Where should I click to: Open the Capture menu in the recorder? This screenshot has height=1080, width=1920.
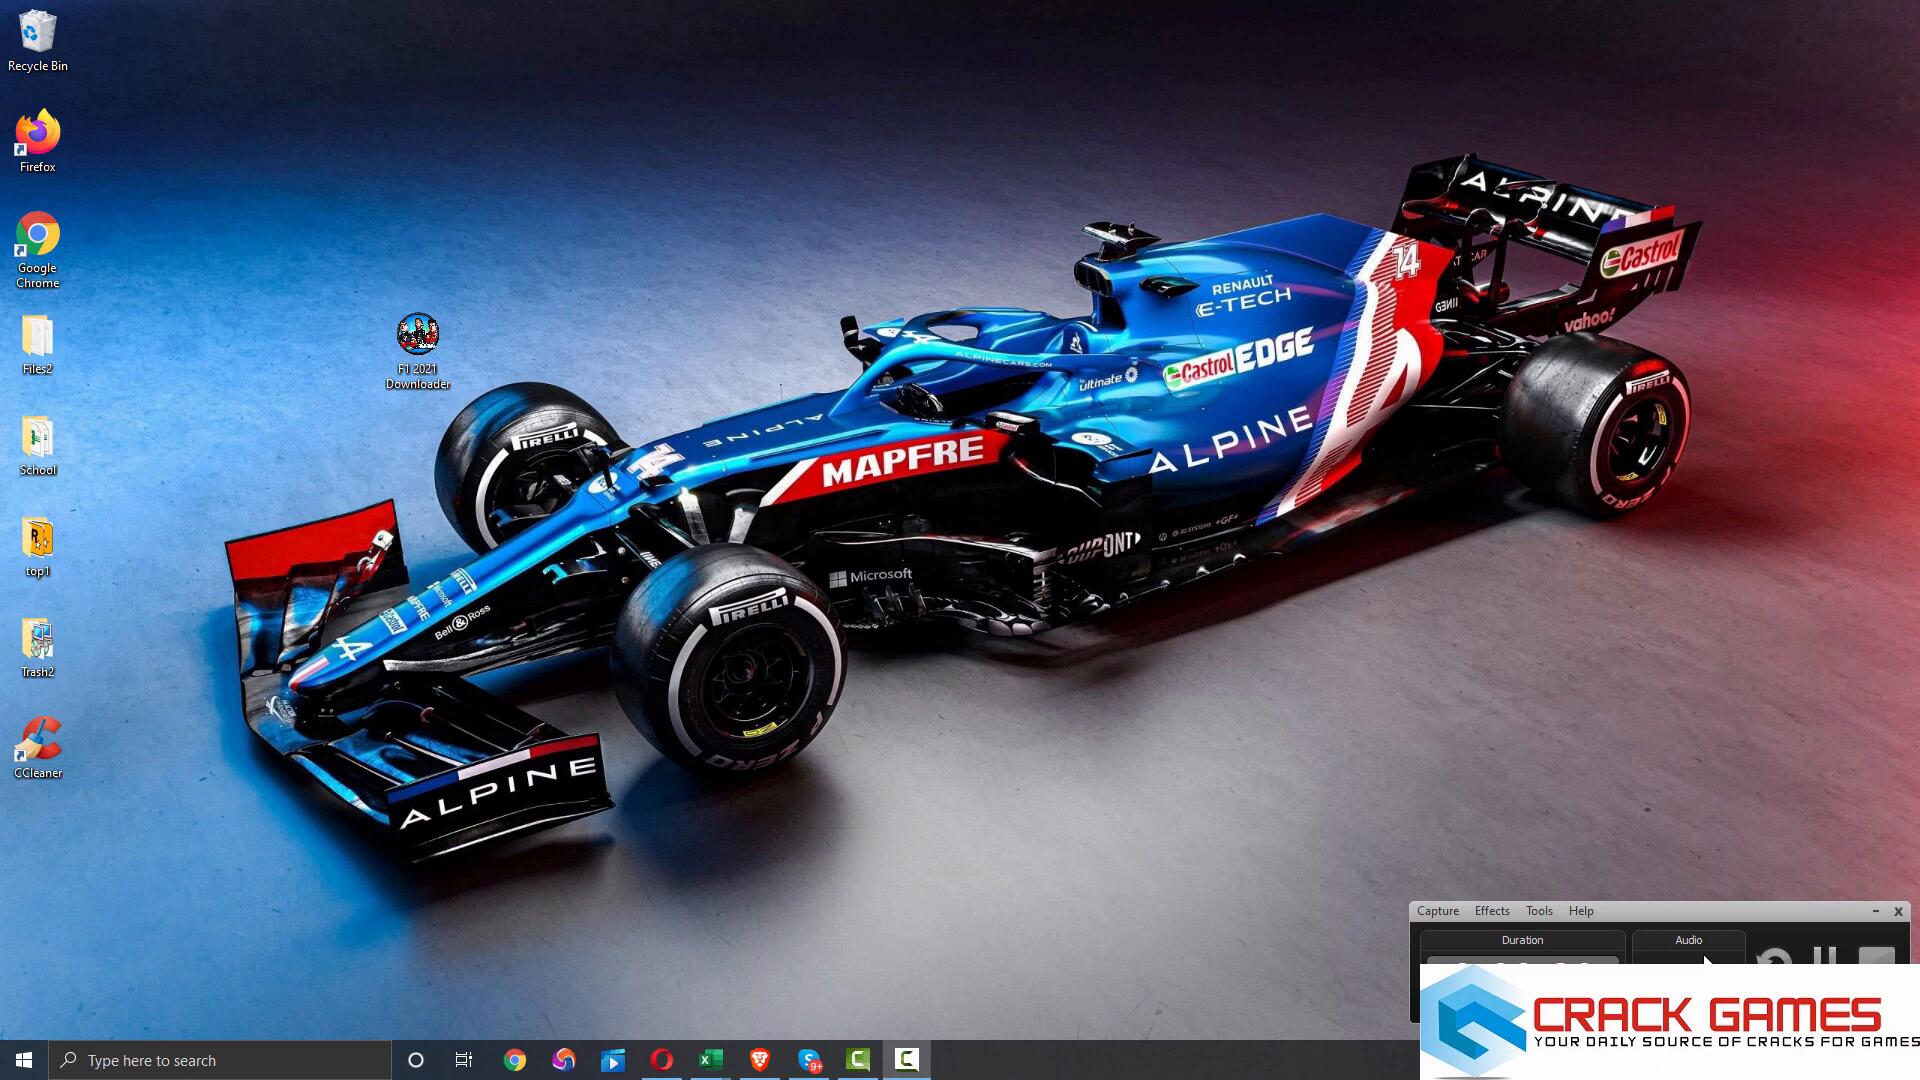click(1437, 911)
